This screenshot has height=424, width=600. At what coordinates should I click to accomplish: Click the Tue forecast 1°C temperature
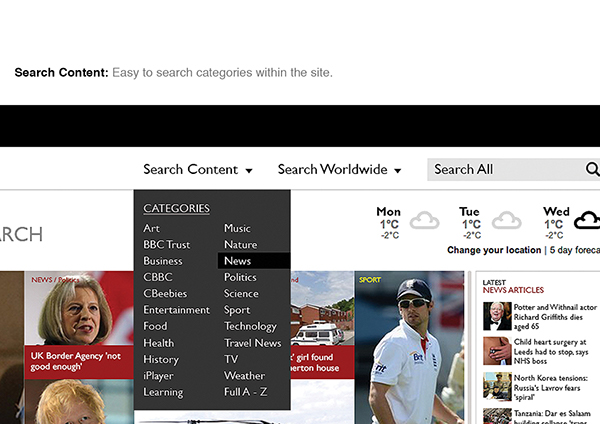pos(471,224)
